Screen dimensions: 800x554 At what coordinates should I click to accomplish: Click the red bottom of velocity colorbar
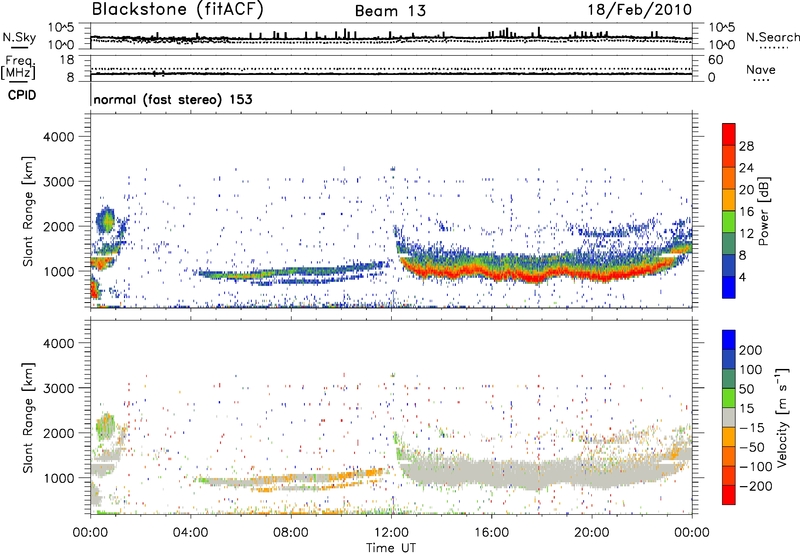pyautogui.click(x=729, y=495)
